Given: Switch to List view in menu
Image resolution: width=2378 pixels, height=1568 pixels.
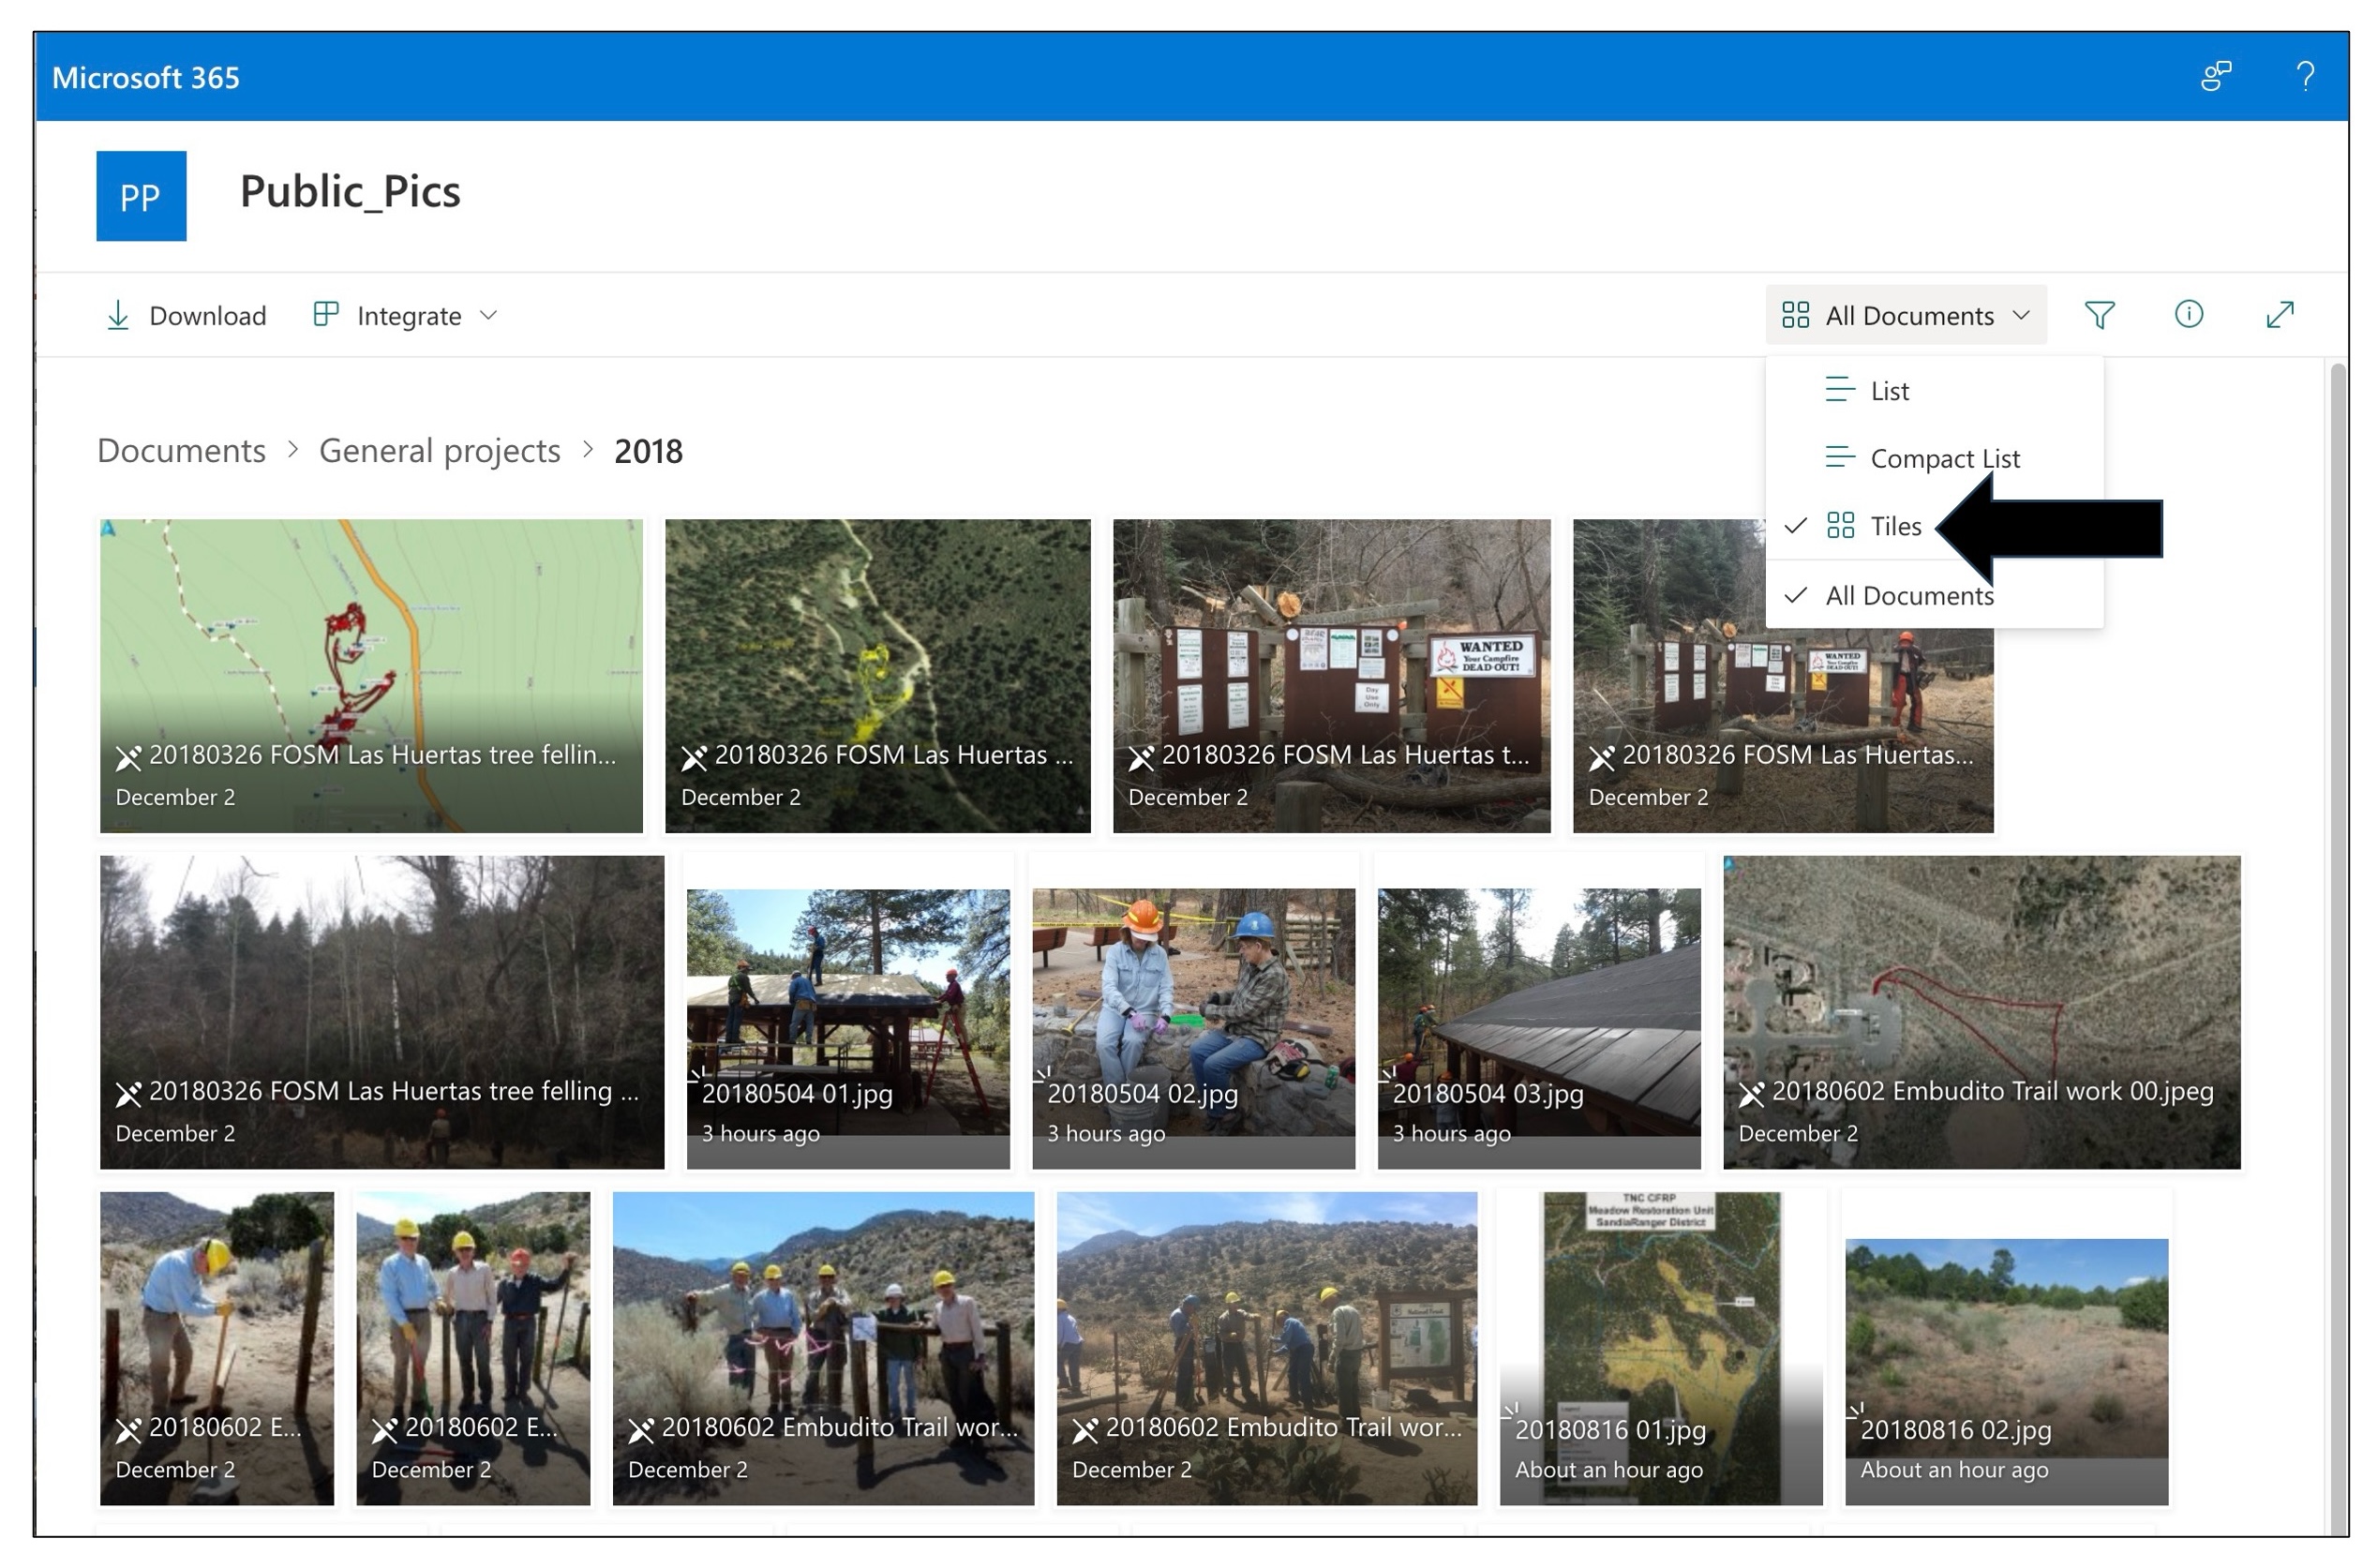Looking at the screenshot, I should [x=1888, y=391].
